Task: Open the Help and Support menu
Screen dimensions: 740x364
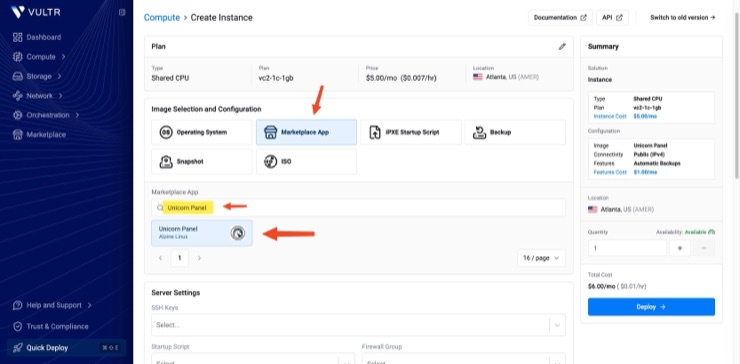Action: (x=52, y=305)
